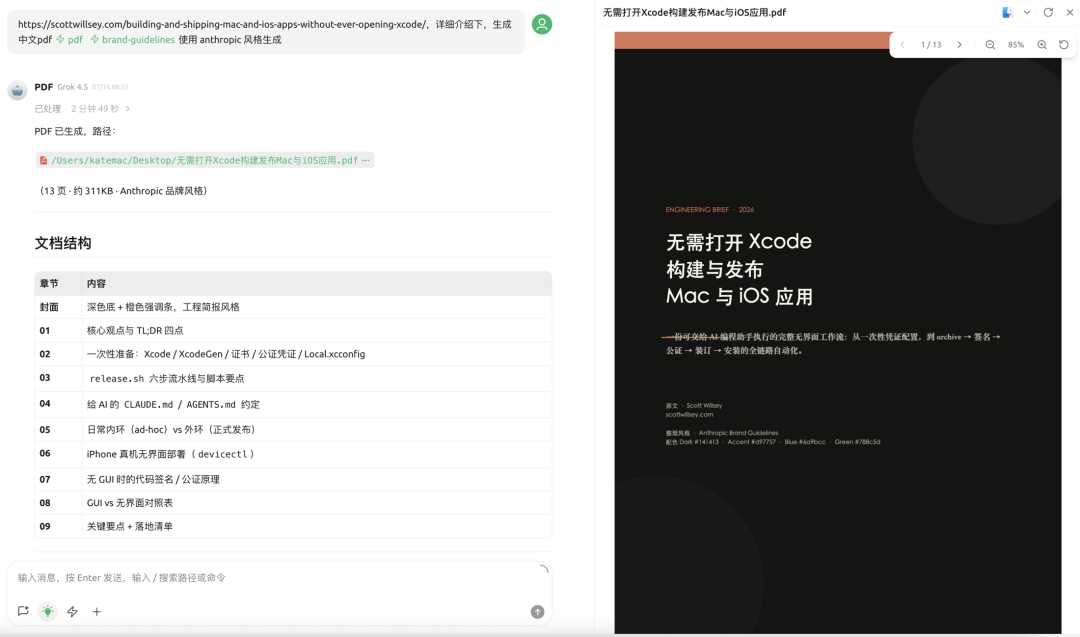This screenshot has width=1080, height=637.
Task: Open the more options dots beside file path
Action: pyautogui.click(x=366, y=160)
